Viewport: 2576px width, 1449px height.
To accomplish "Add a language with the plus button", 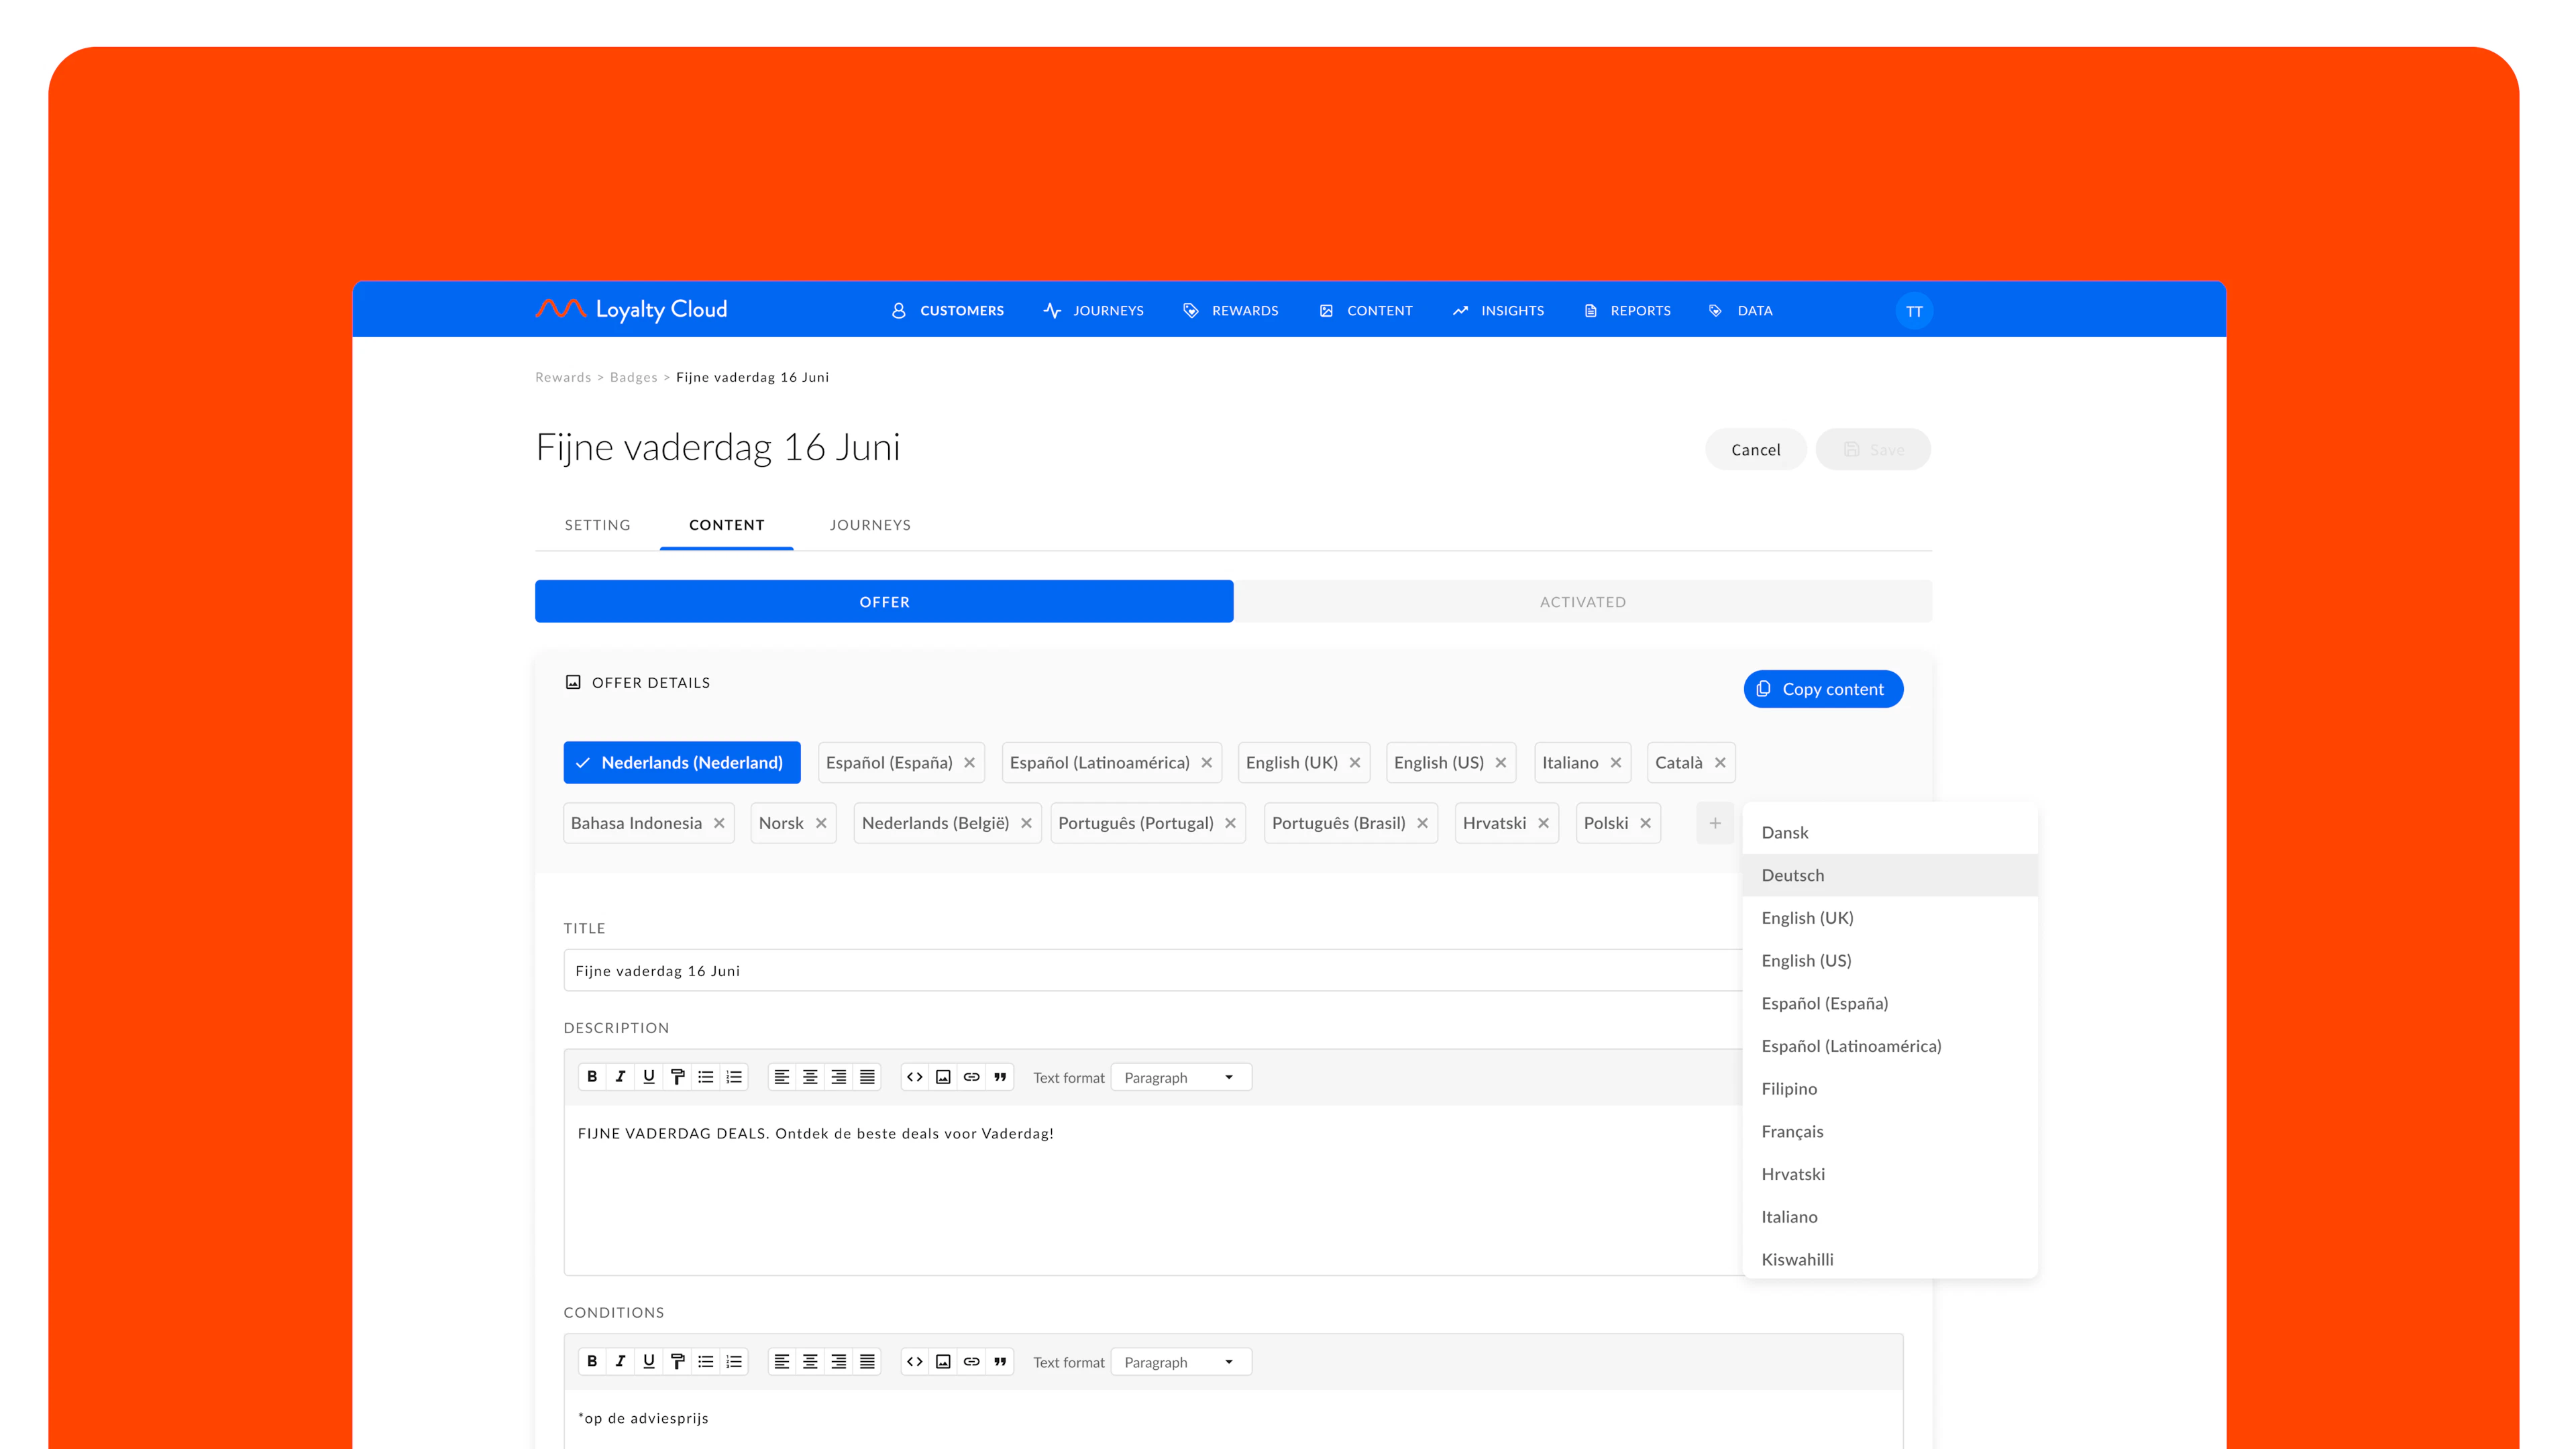I will (1715, 822).
